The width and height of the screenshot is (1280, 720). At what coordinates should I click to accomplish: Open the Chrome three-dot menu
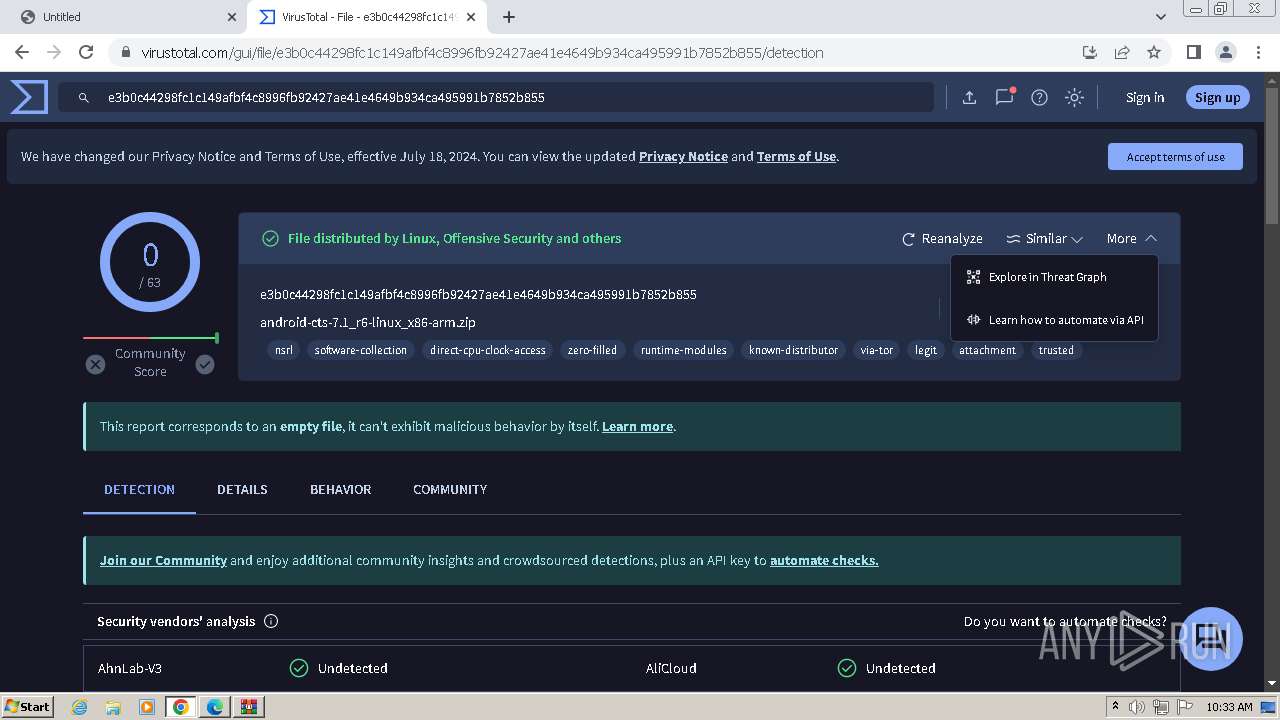(1259, 52)
